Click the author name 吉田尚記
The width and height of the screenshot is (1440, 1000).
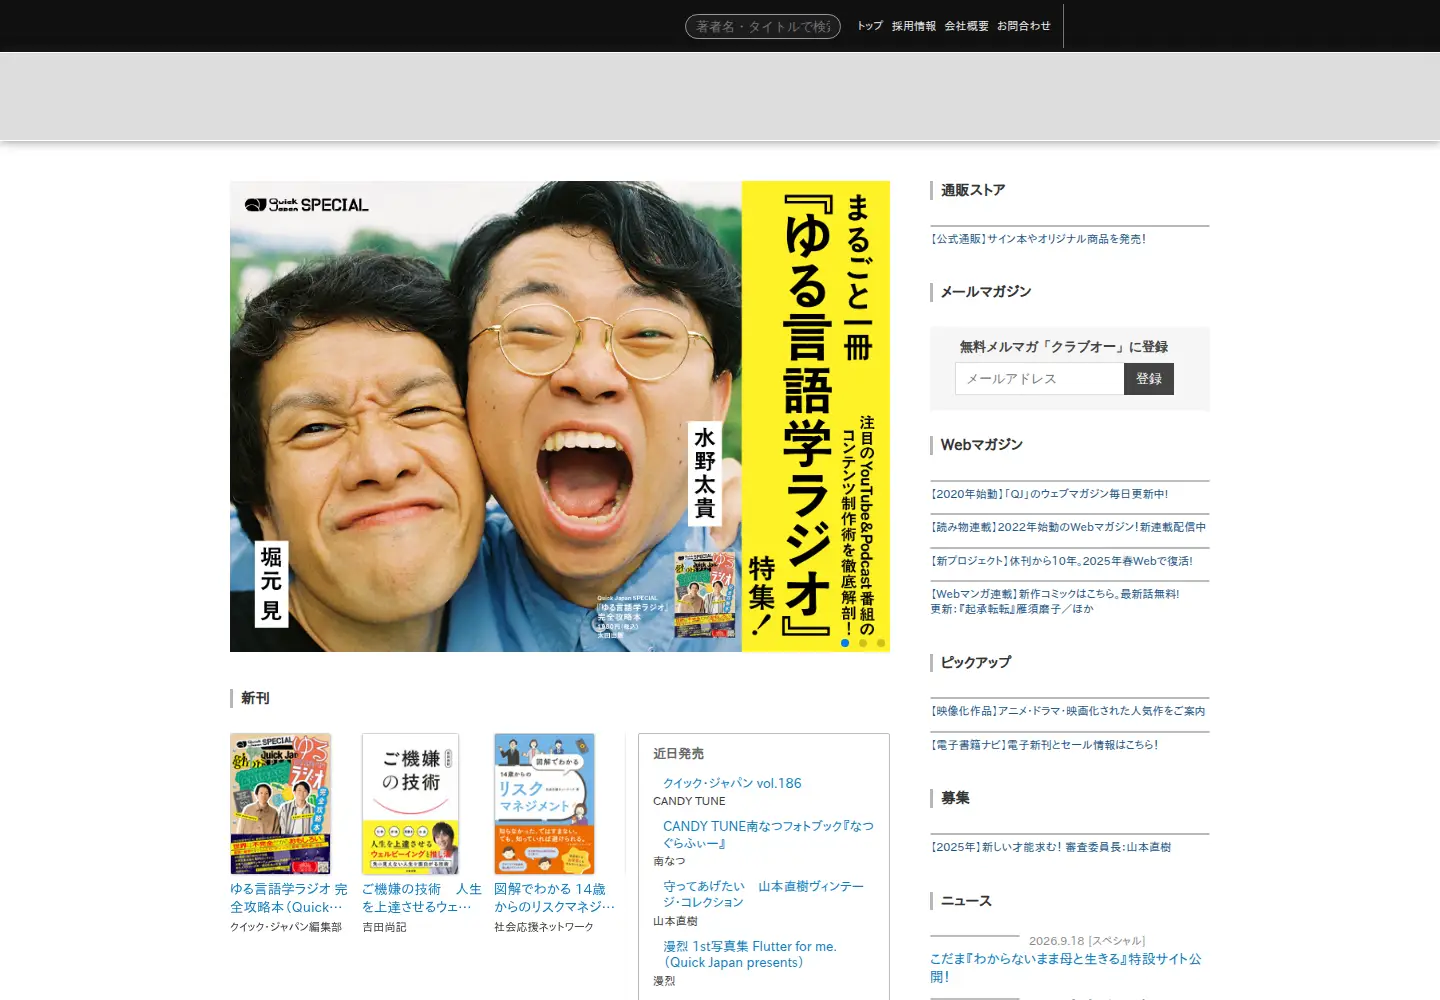(x=384, y=928)
